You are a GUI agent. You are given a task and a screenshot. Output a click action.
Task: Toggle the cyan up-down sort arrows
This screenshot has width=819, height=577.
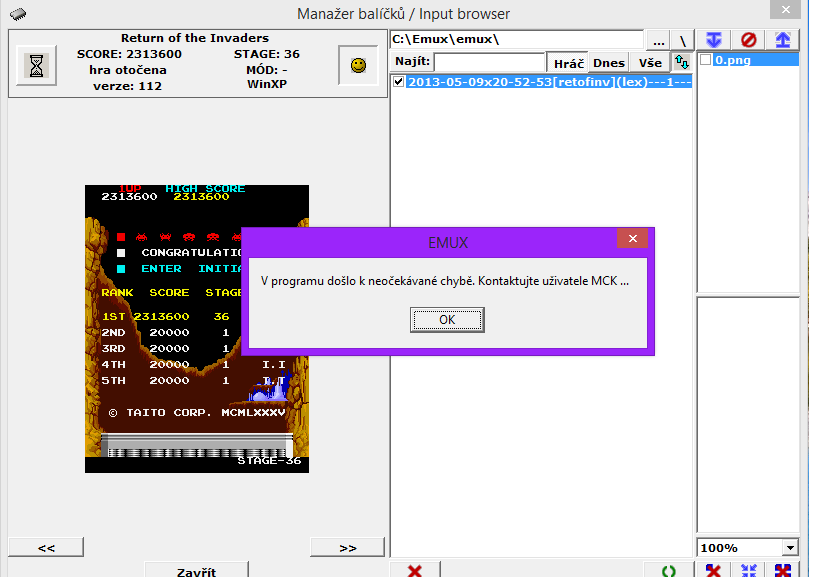point(682,62)
